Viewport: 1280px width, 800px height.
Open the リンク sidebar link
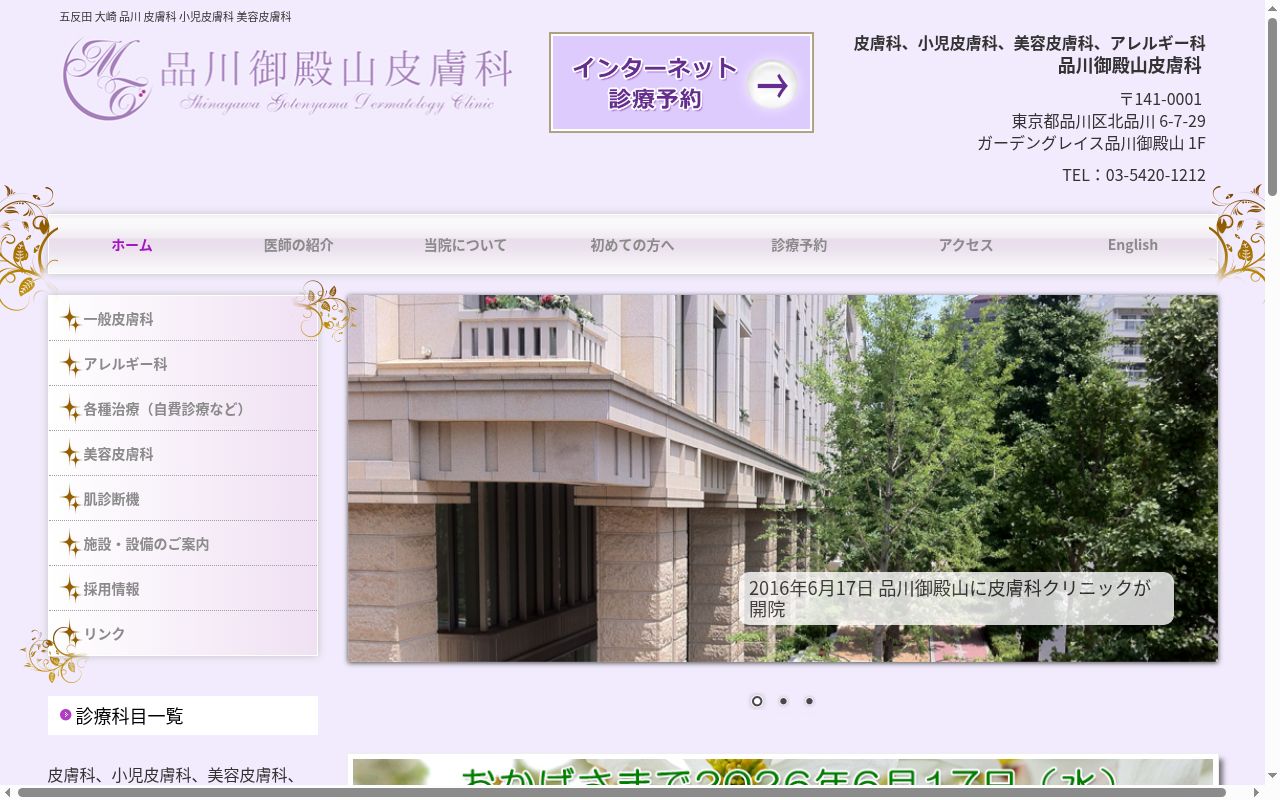(x=183, y=634)
